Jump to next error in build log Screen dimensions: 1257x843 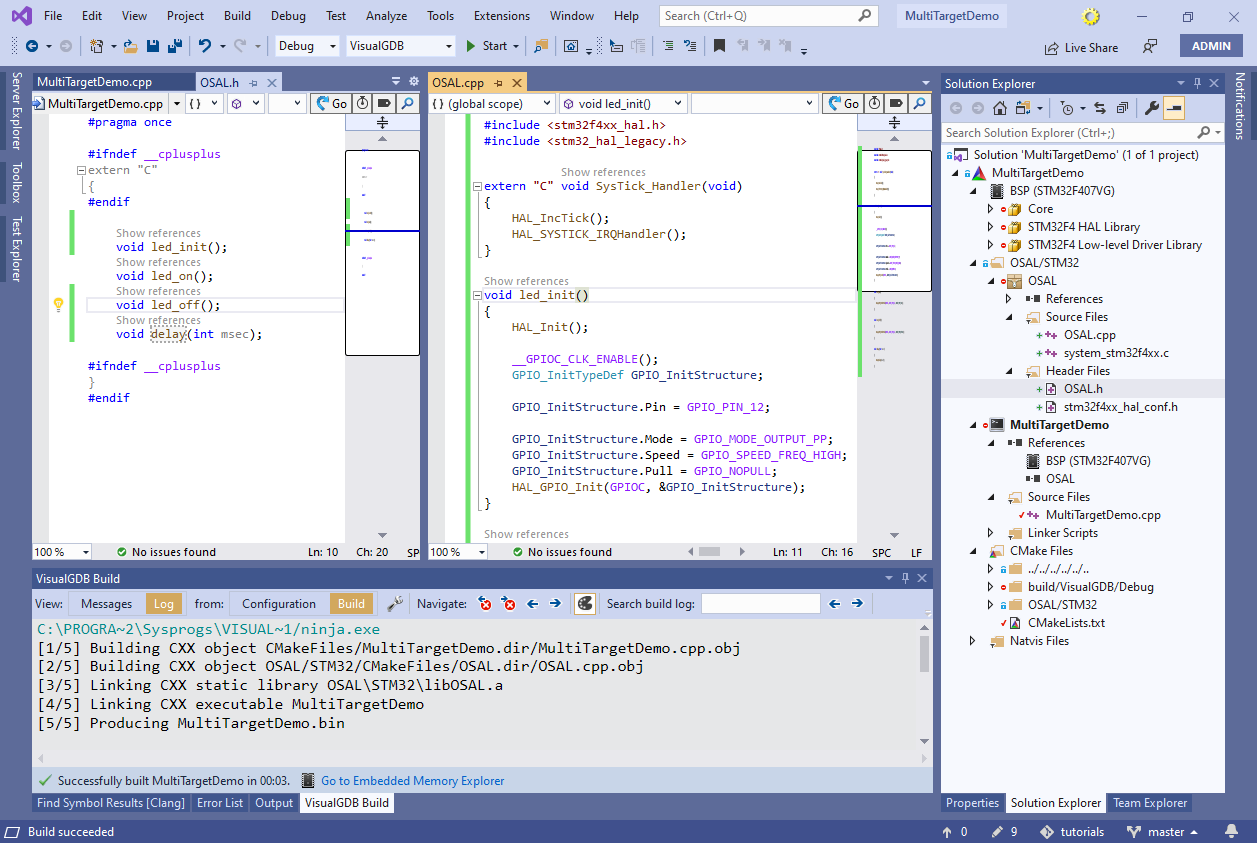[509, 604]
